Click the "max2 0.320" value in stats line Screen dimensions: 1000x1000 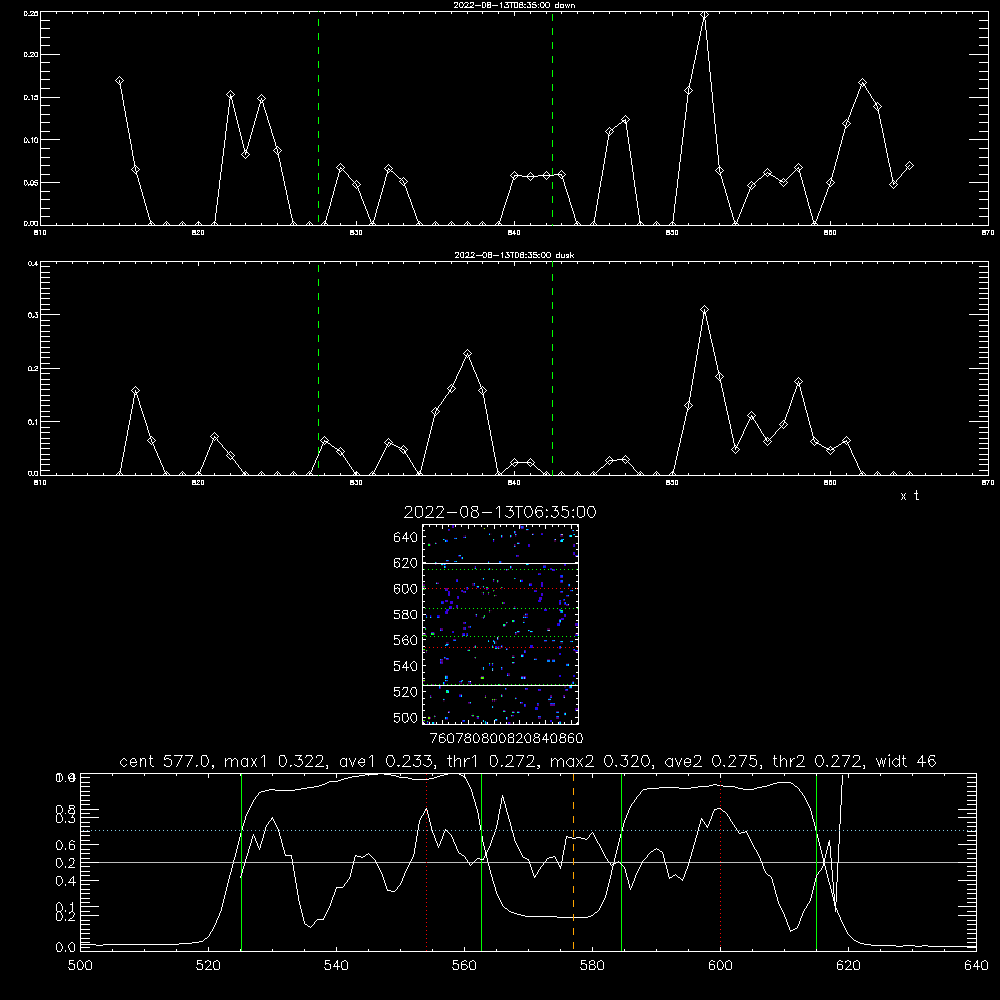[601, 761]
